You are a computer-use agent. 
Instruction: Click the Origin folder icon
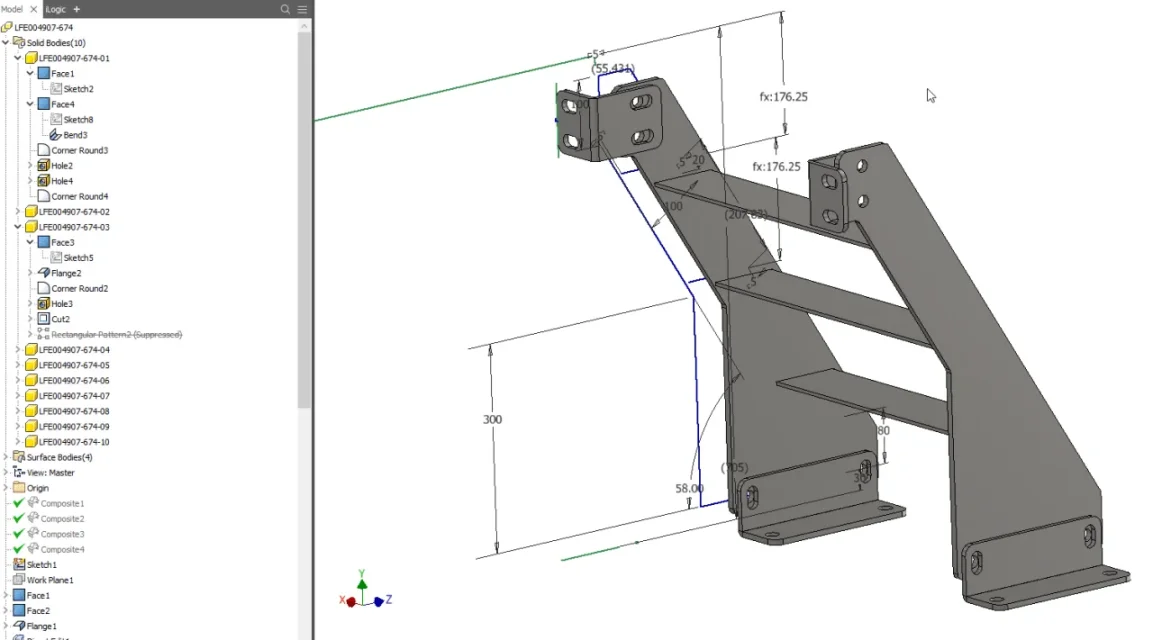19,488
